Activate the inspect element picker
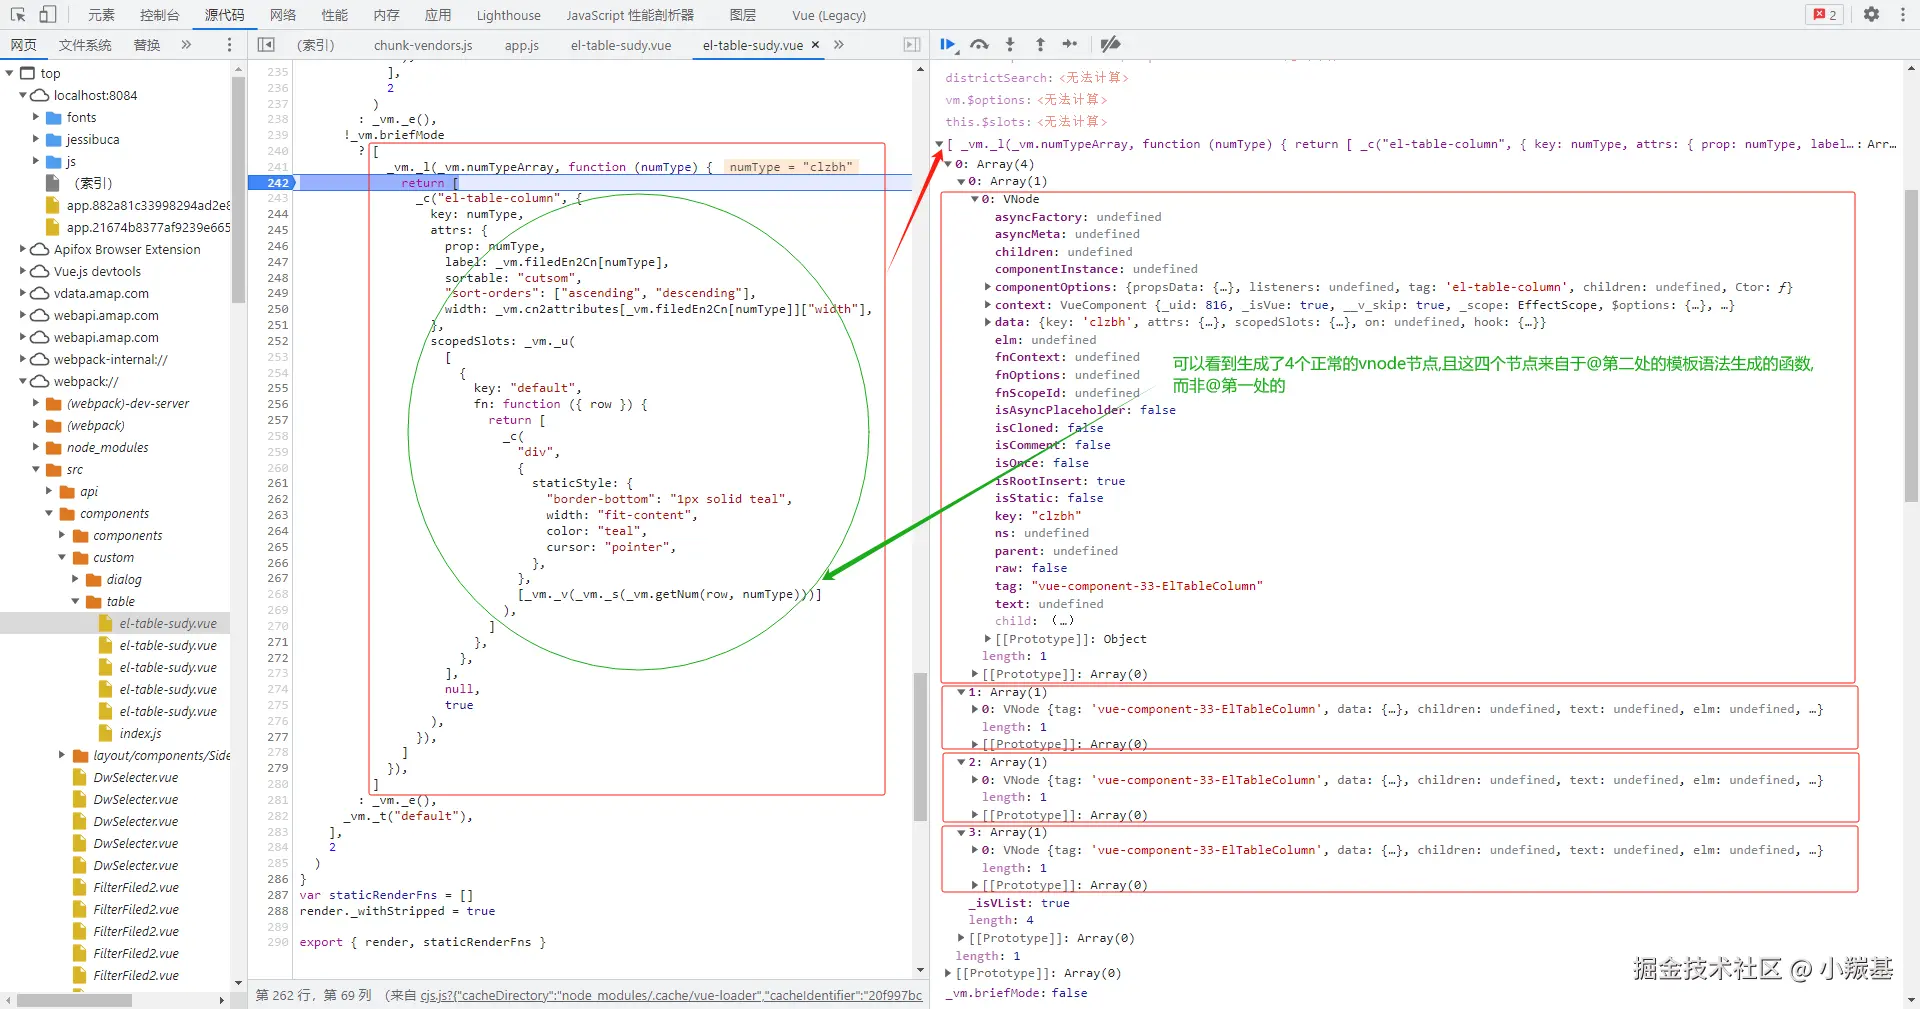Image resolution: width=1920 pixels, height=1009 pixels. (x=17, y=14)
